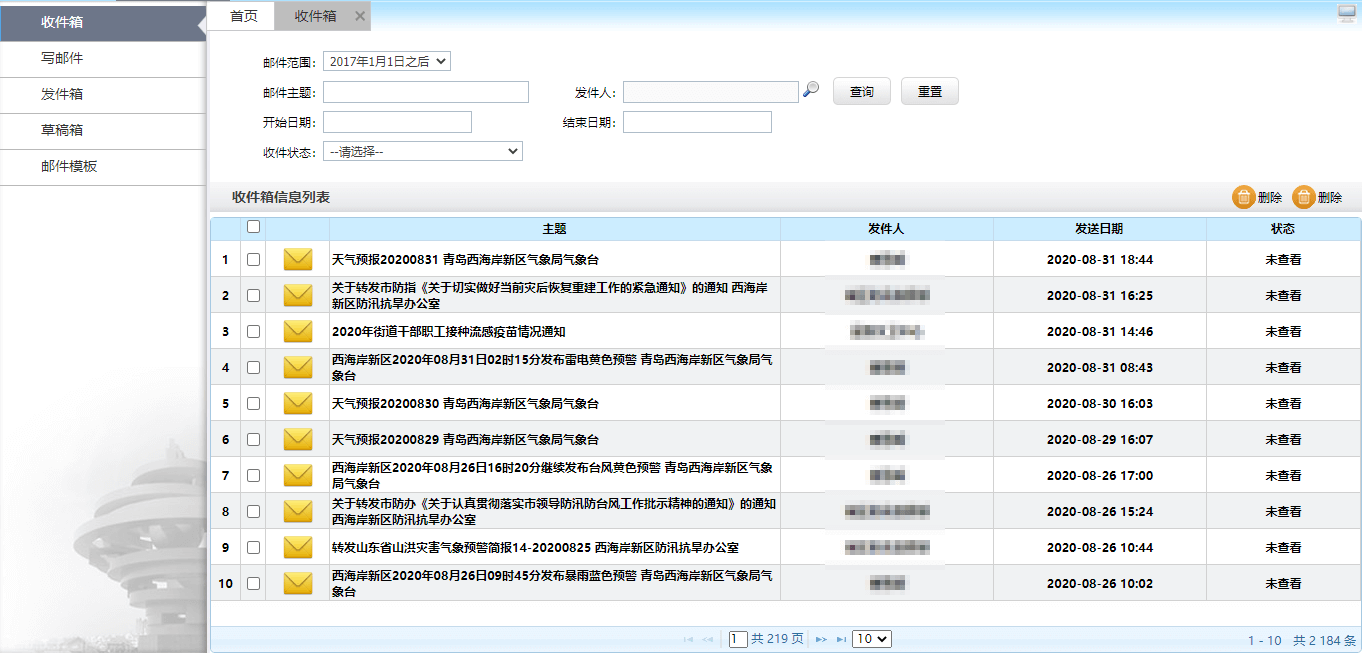
Task: Click the leftmost orange trash delete icon
Action: (x=1243, y=198)
